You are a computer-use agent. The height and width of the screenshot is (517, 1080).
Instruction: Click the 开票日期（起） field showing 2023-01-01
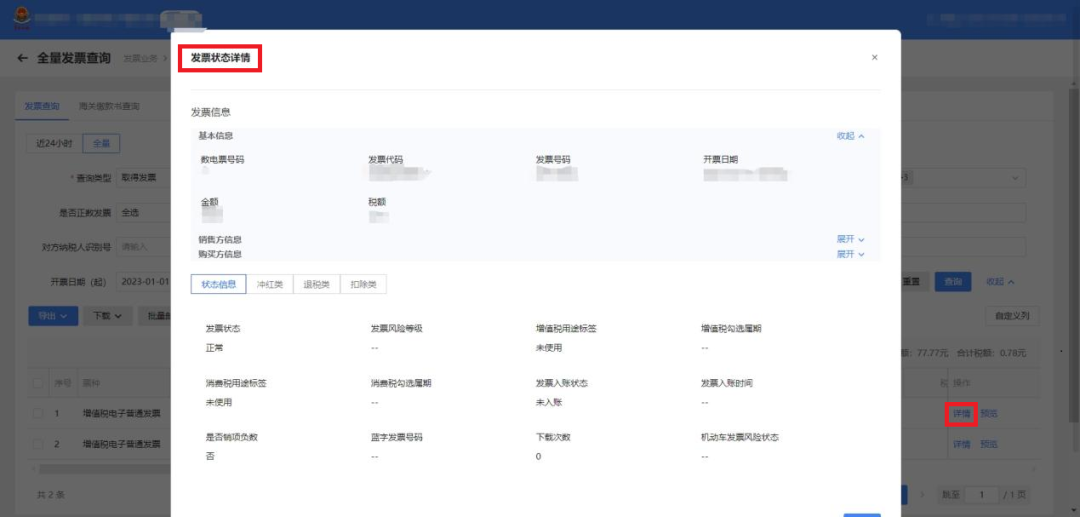coord(144,282)
